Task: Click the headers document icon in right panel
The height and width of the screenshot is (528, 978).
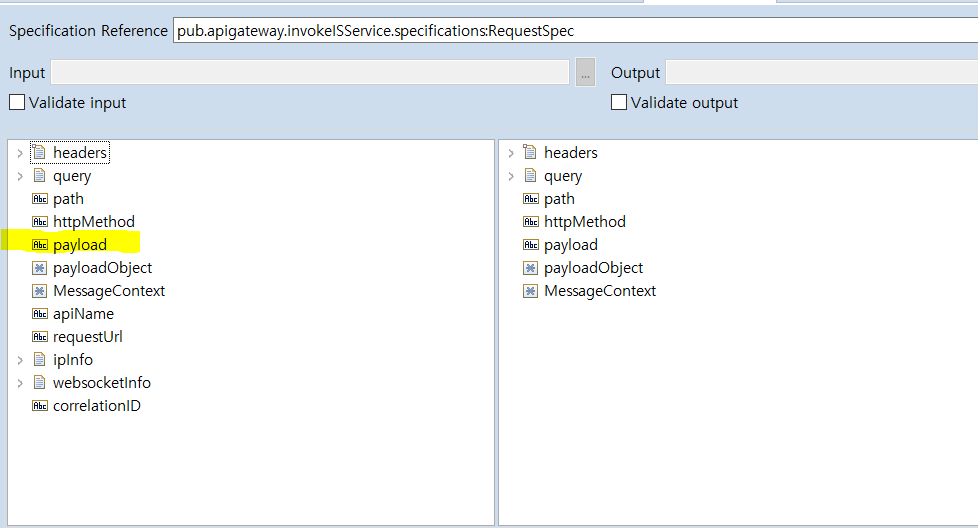Action: tap(531, 153)
